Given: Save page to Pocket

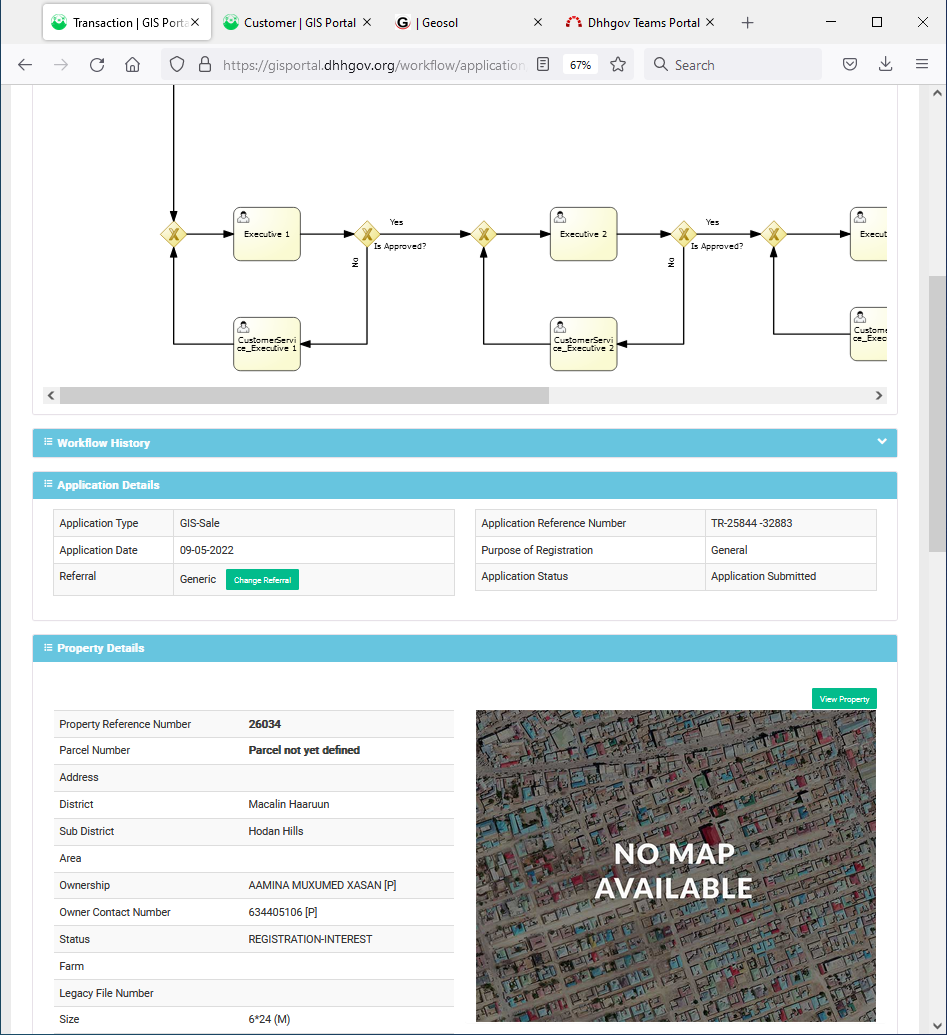Looking at the screenshot, I should [850, 65].
